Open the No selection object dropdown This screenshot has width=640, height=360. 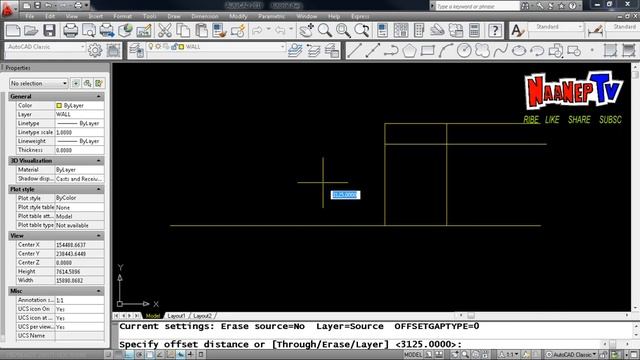coord(39,83)
